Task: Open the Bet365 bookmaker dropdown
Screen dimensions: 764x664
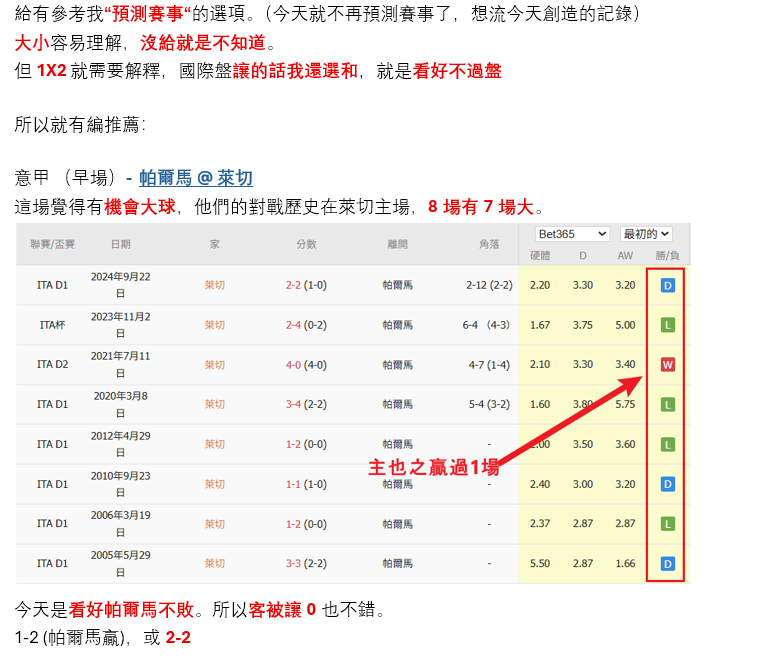Action: pos(572,234)
